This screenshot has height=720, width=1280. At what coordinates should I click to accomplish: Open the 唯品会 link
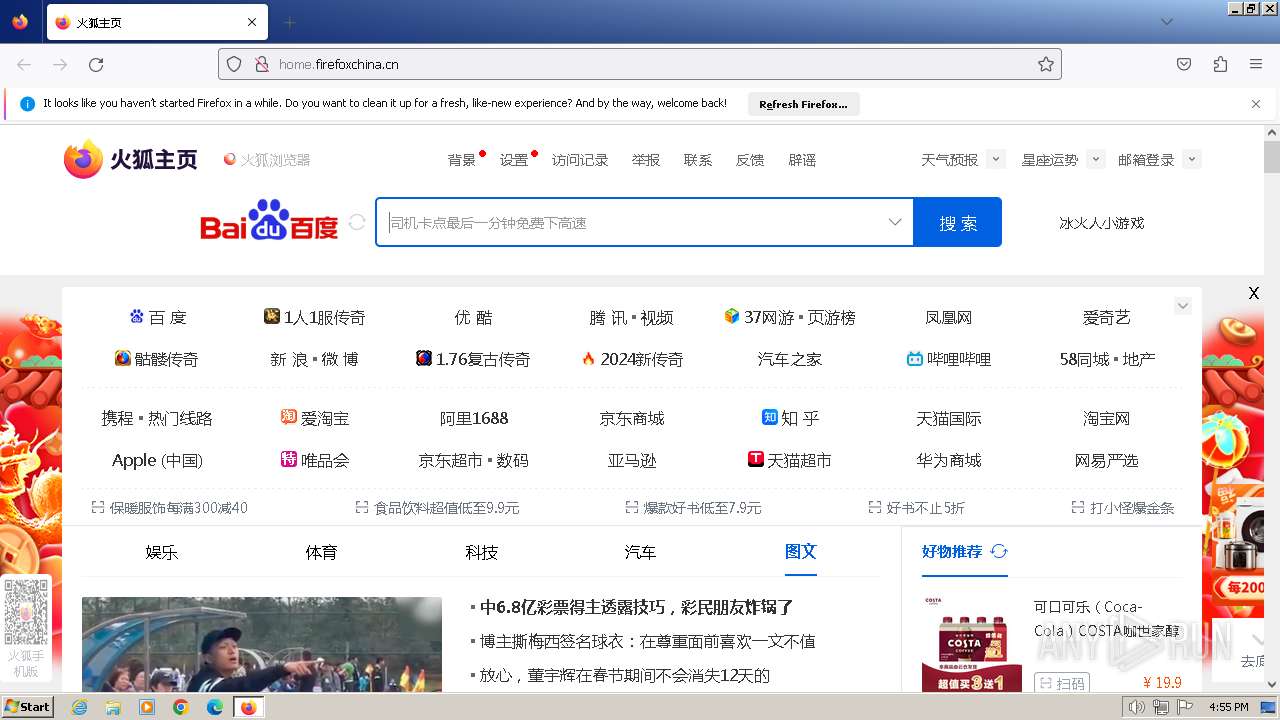[x=315, y=460]
